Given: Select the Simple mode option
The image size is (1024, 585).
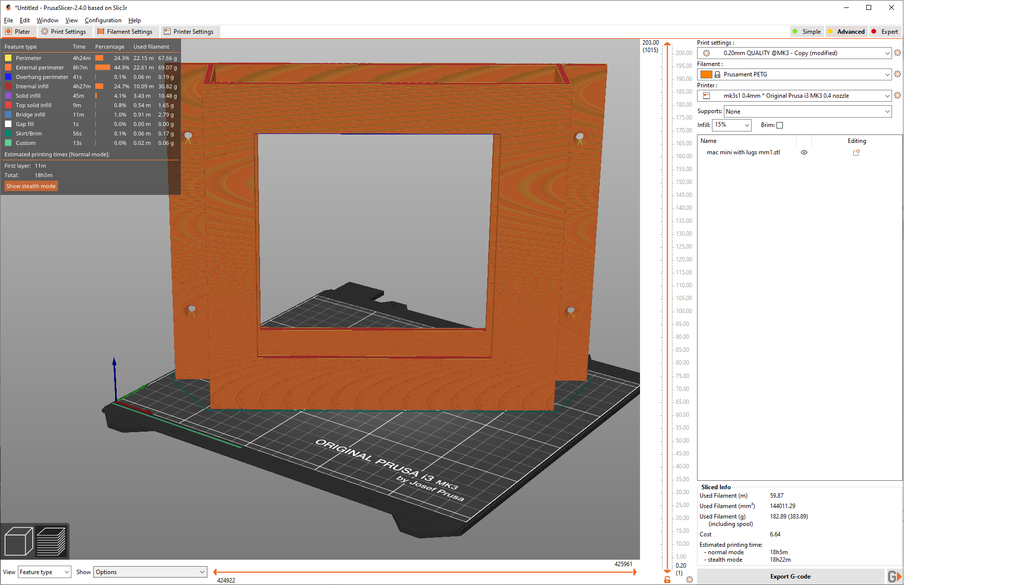Looking at the screenshot, I should coord(807,31).
